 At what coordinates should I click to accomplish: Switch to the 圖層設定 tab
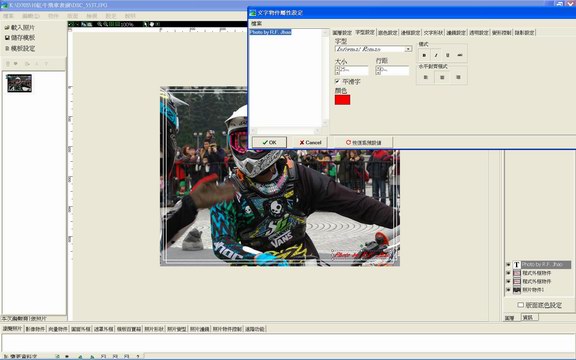[x=342, y=33]
